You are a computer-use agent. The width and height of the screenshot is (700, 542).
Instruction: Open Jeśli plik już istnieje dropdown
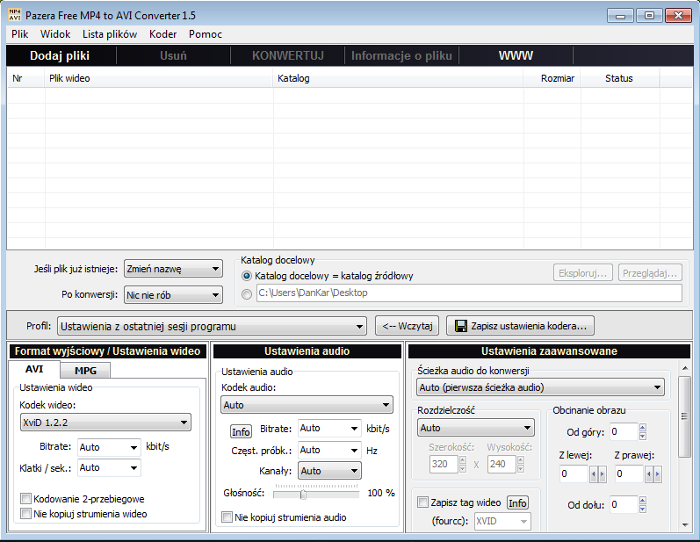point(173,269)
